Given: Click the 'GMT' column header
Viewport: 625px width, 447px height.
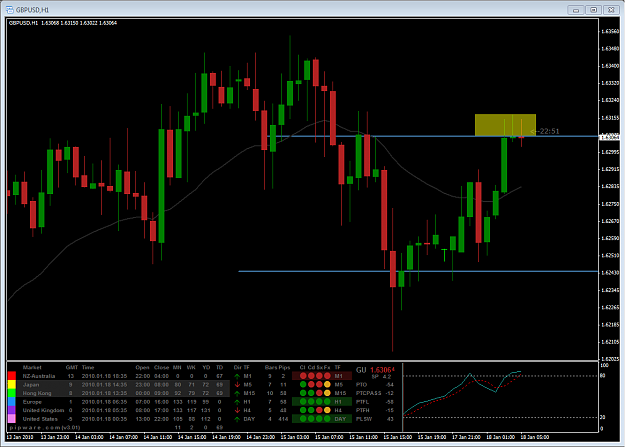Looking at the screenshot, I should 72,367.
